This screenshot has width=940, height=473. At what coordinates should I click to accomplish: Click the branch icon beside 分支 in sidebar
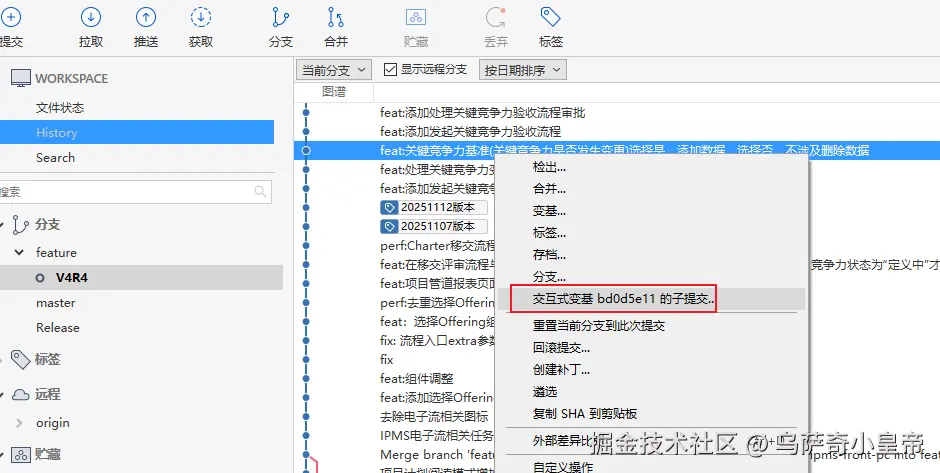click(x=21, y=225)
